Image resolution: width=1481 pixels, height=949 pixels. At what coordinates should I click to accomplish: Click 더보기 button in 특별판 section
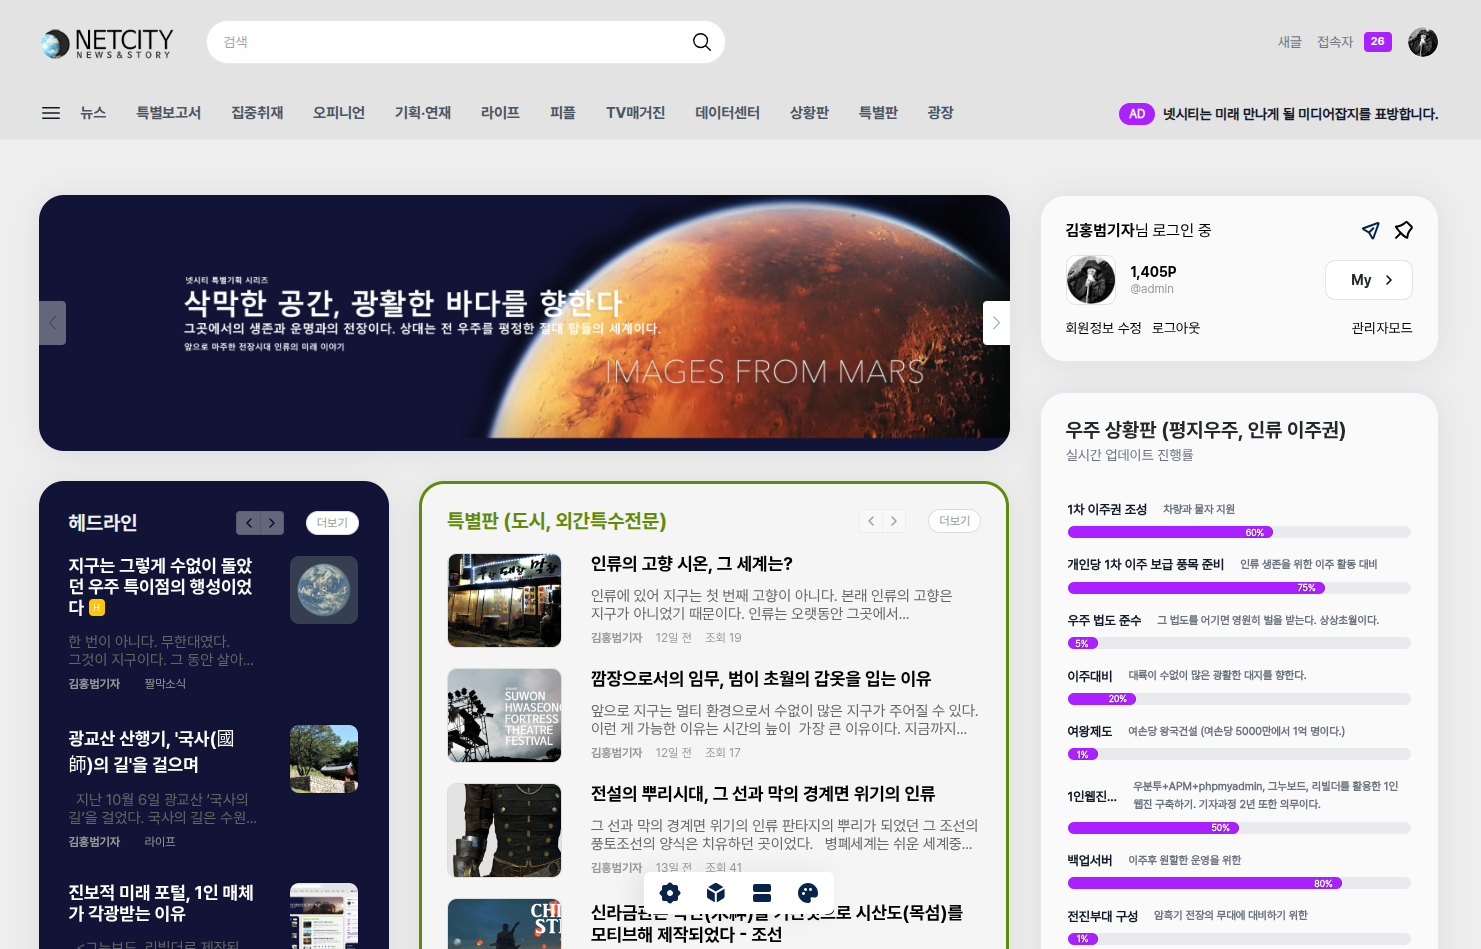tap(954, 521)
